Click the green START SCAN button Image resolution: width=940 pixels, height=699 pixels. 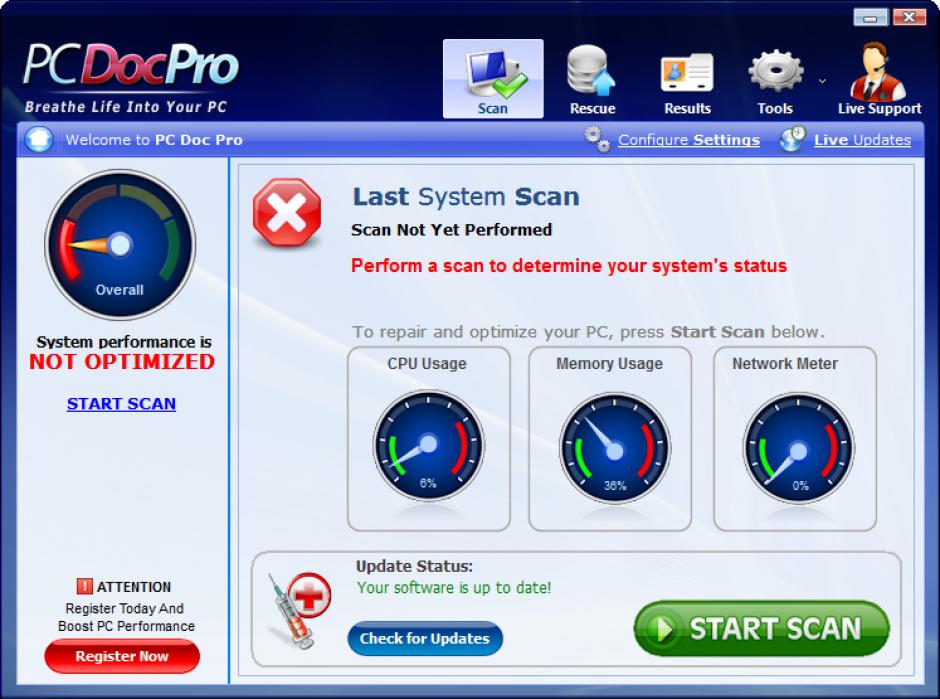pos(761,628)
